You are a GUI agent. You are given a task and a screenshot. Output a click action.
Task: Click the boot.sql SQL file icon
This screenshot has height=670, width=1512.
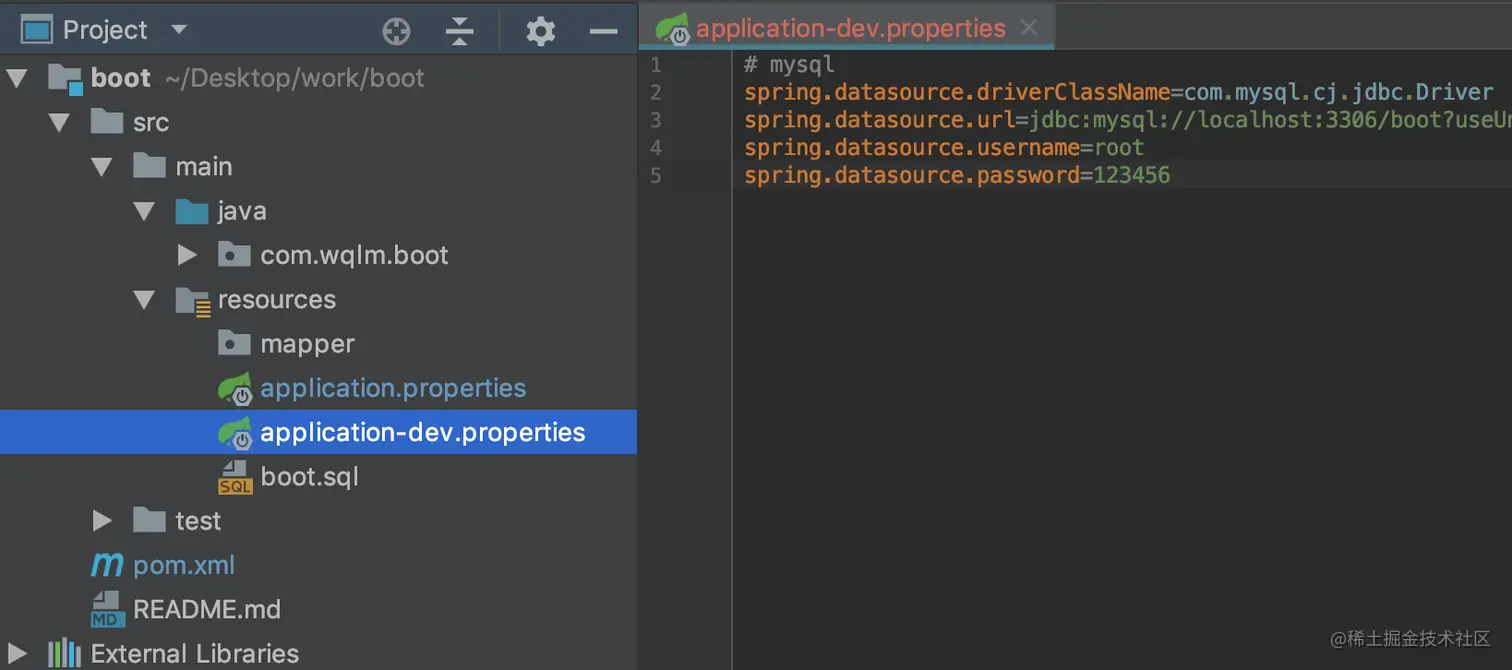[232, 476]
